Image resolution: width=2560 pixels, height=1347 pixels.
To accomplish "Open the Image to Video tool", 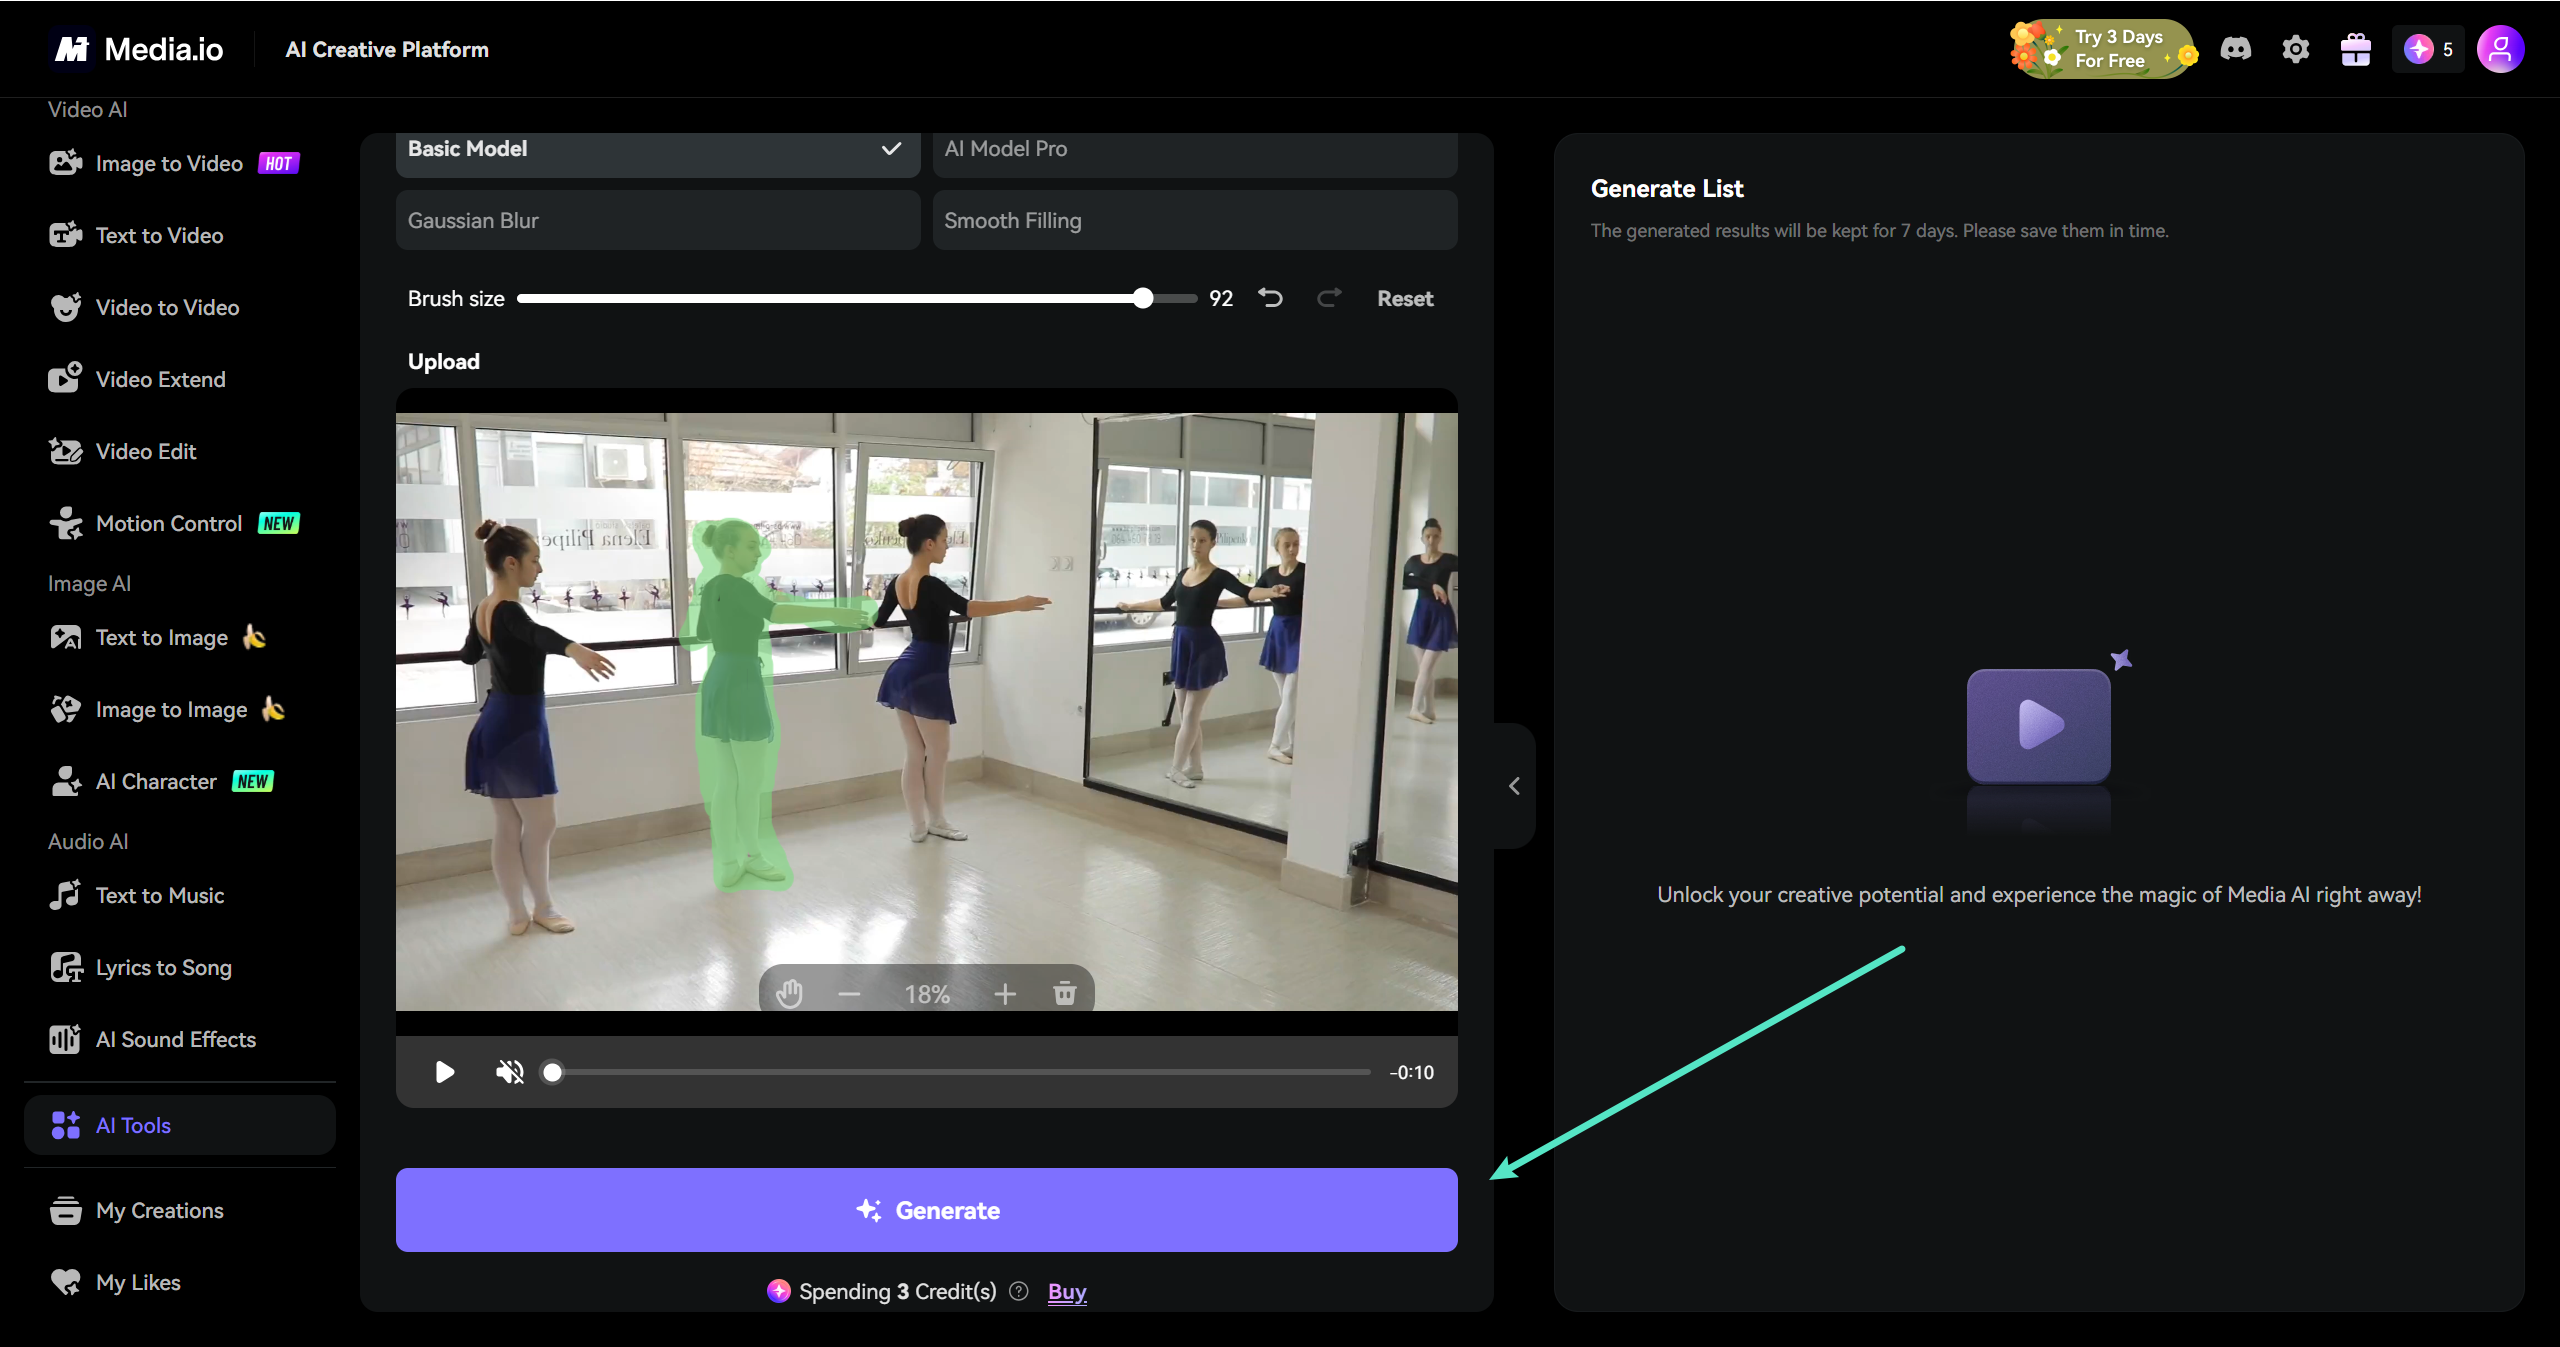I will pos(168,162).
